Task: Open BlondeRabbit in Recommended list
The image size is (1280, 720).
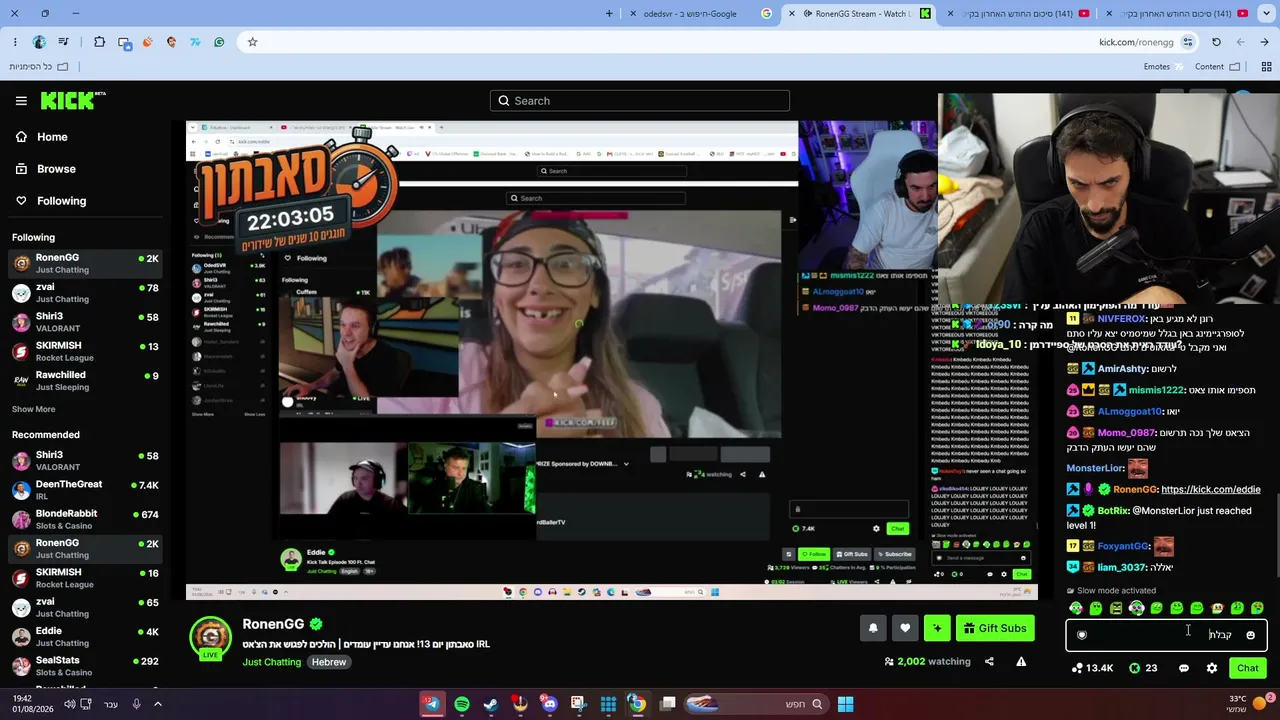Action: tap(85, 519)
